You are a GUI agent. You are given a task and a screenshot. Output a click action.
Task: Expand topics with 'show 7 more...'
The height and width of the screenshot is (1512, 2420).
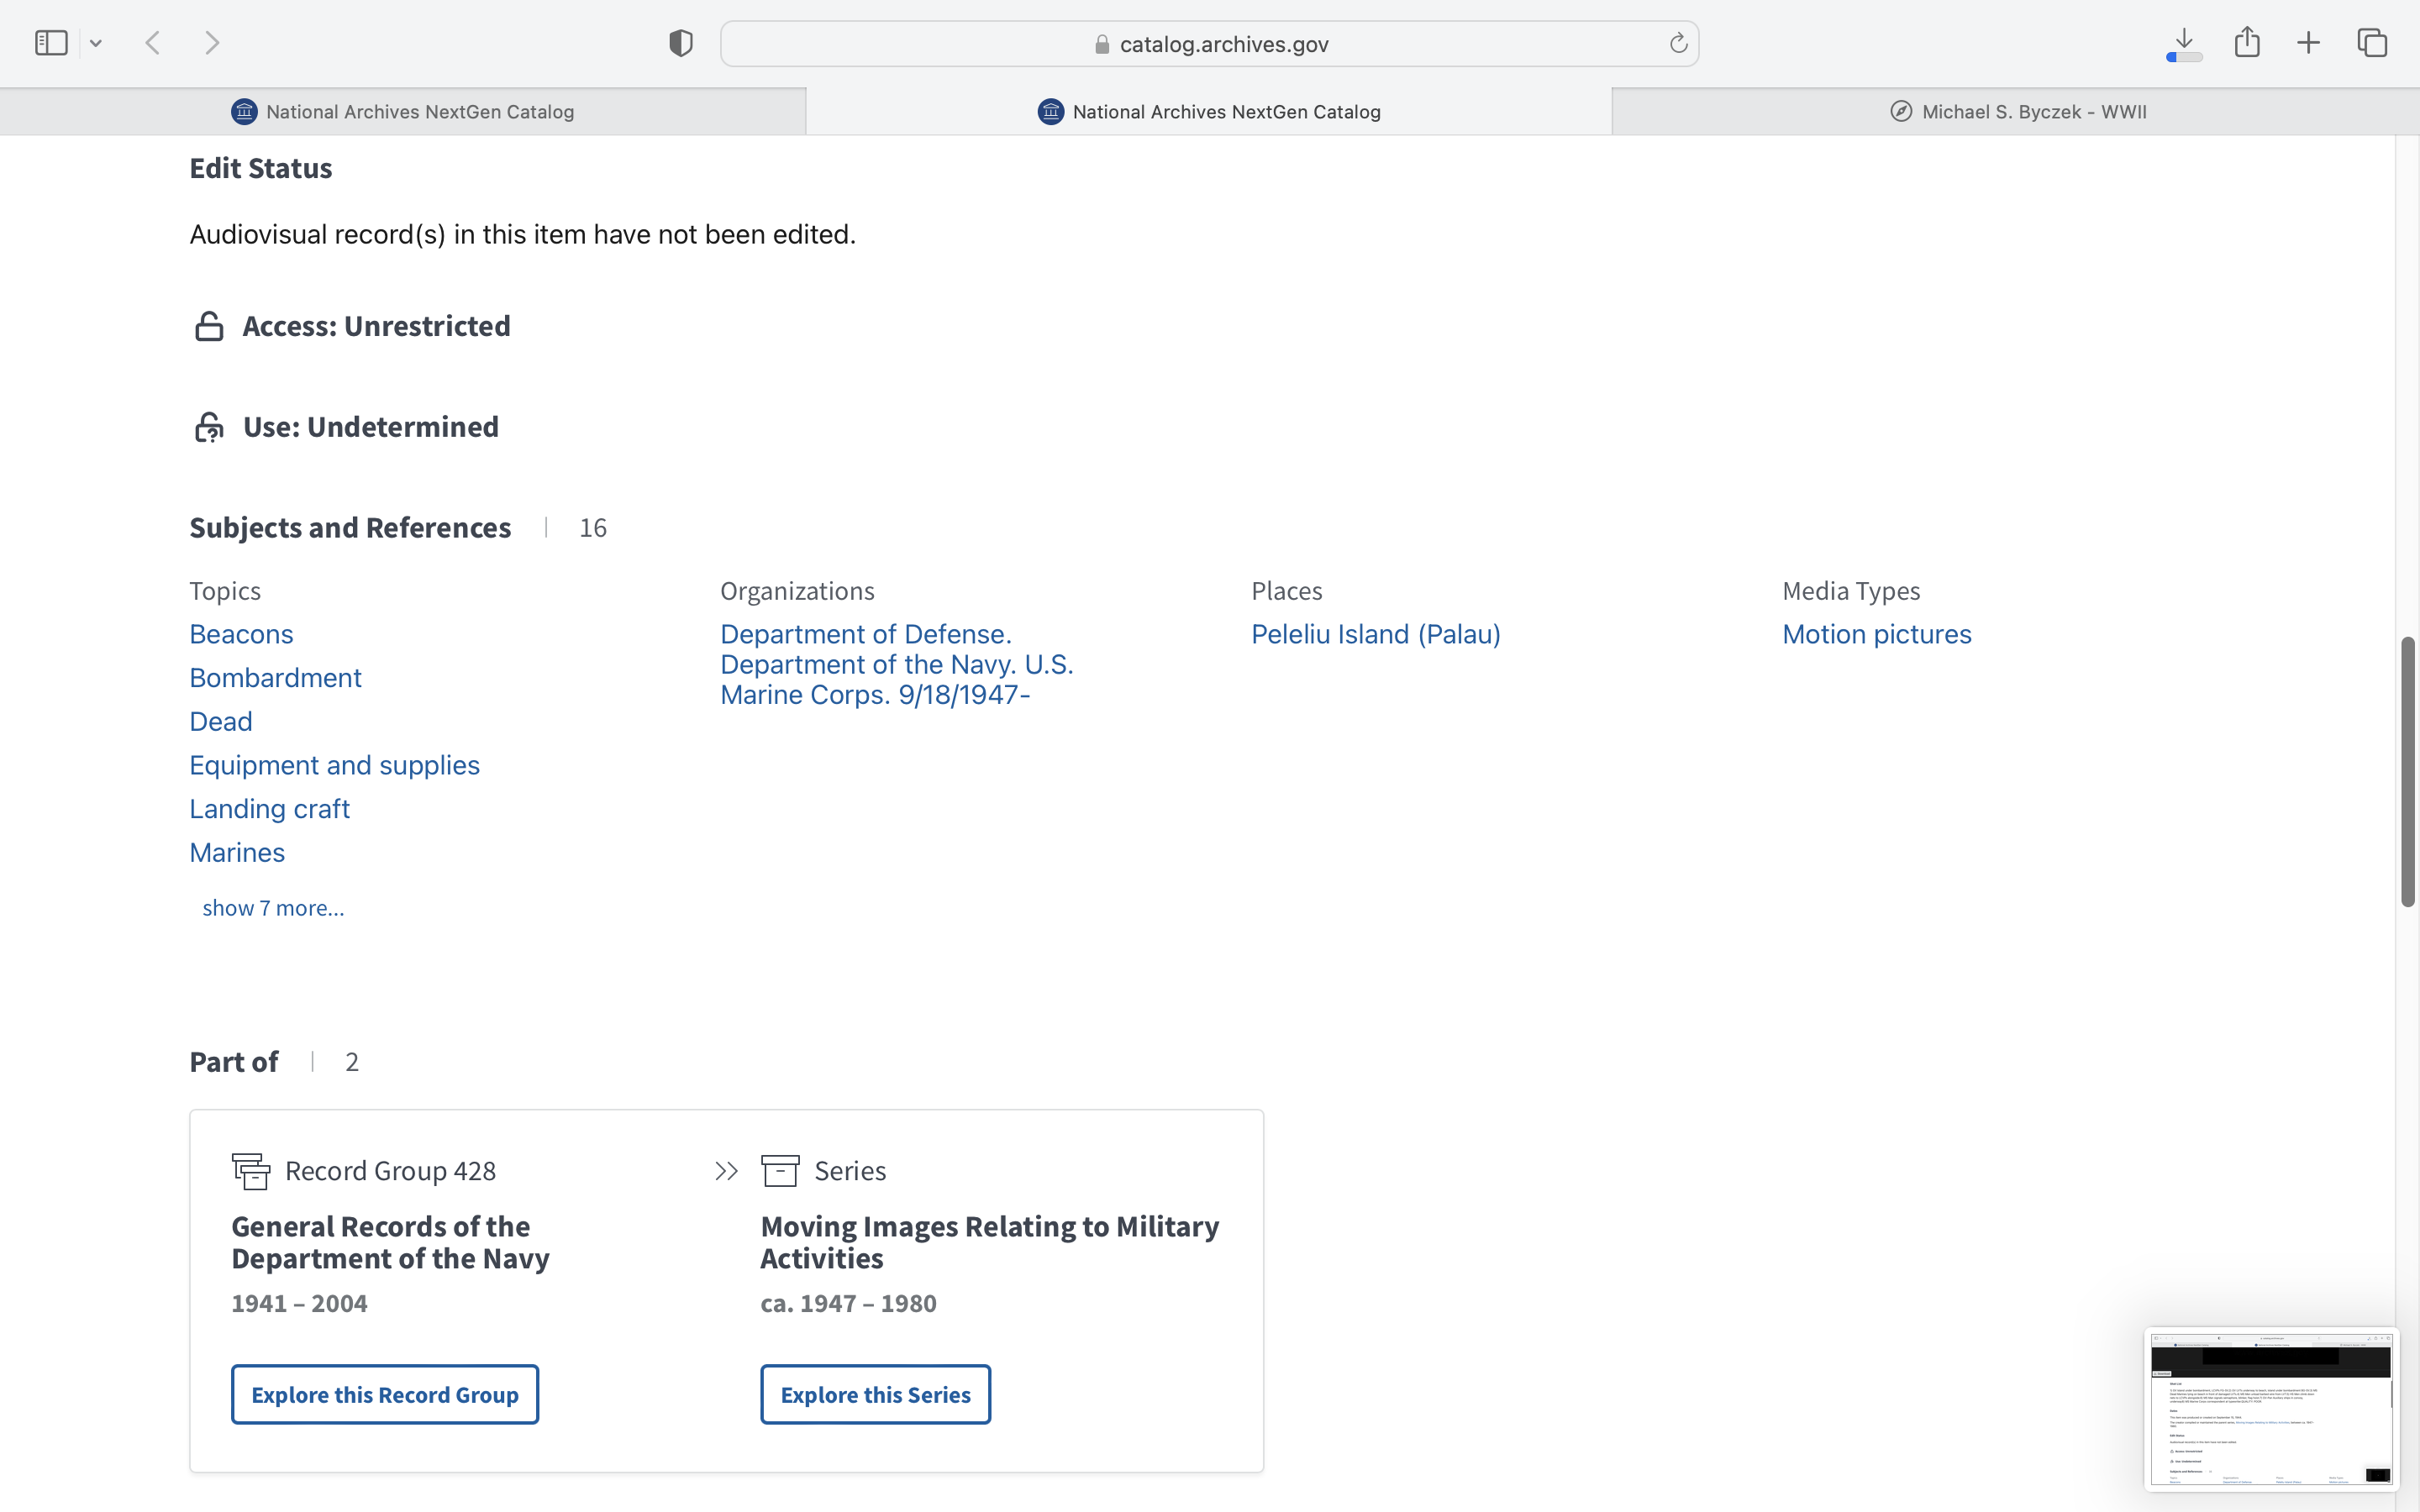pos(273,908)
